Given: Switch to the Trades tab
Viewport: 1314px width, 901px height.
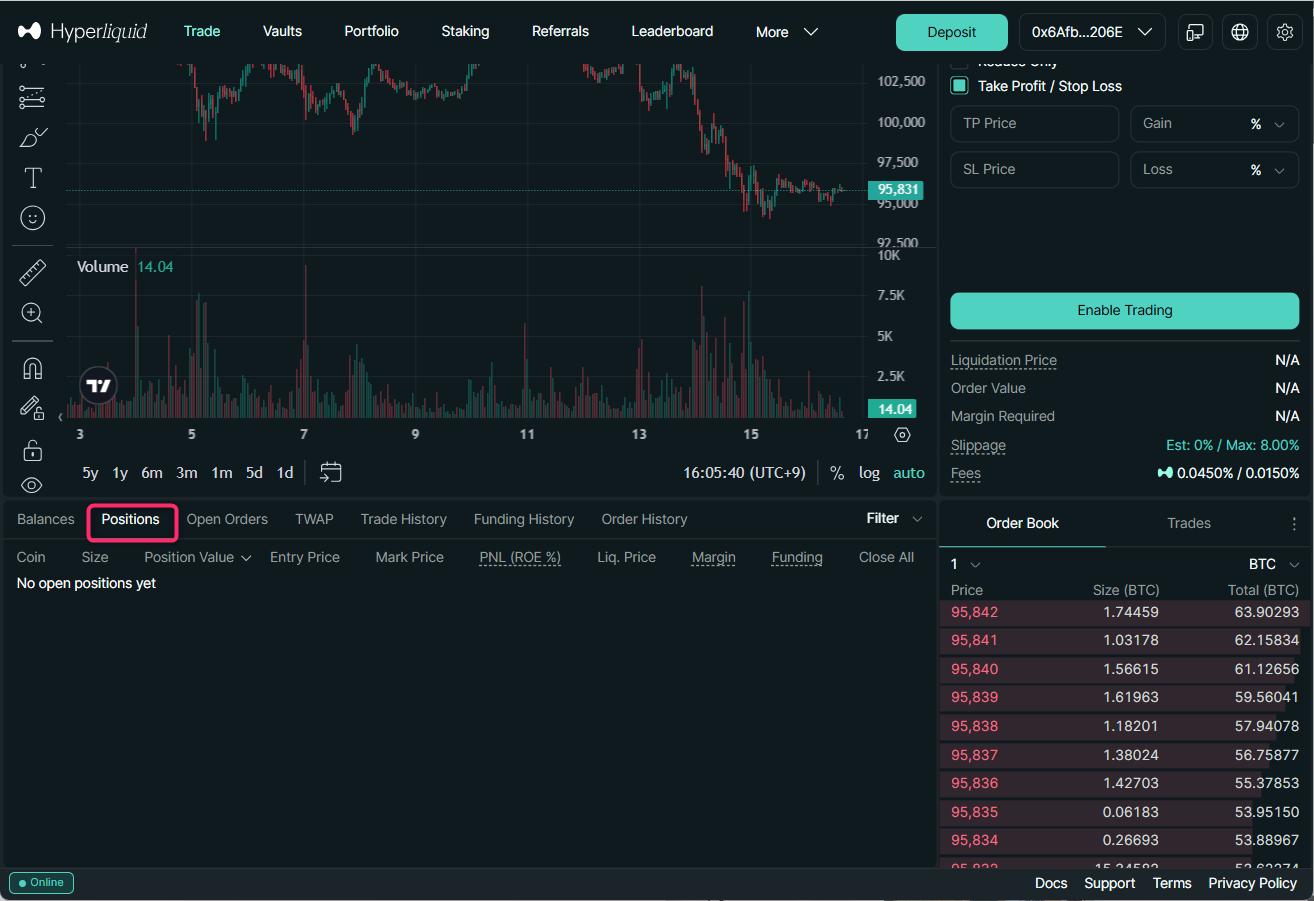Looking at the screenshot, I should [x=1188, y=523].
